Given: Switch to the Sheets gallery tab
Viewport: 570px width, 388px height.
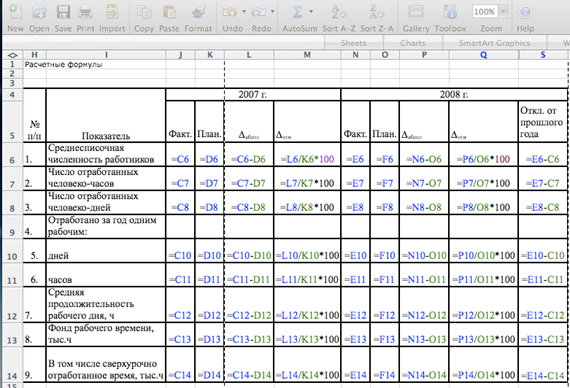Looking at the screenshot, I should pyautogui.click(x=354, y=43).
